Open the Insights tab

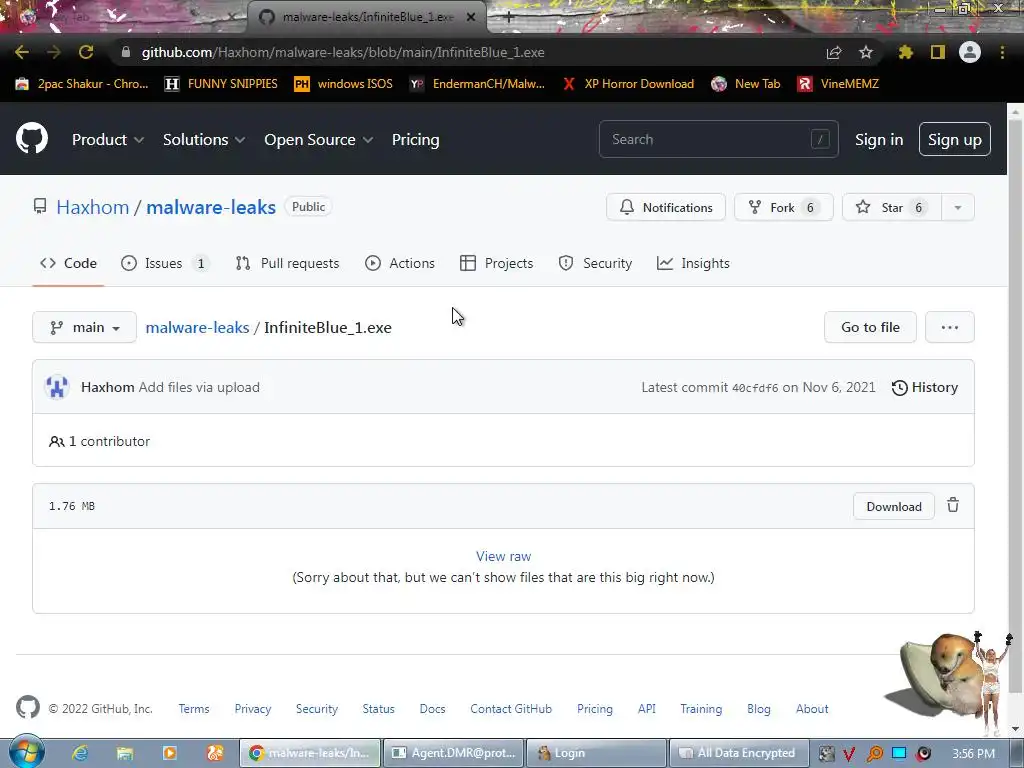click(x=693, y=263)
